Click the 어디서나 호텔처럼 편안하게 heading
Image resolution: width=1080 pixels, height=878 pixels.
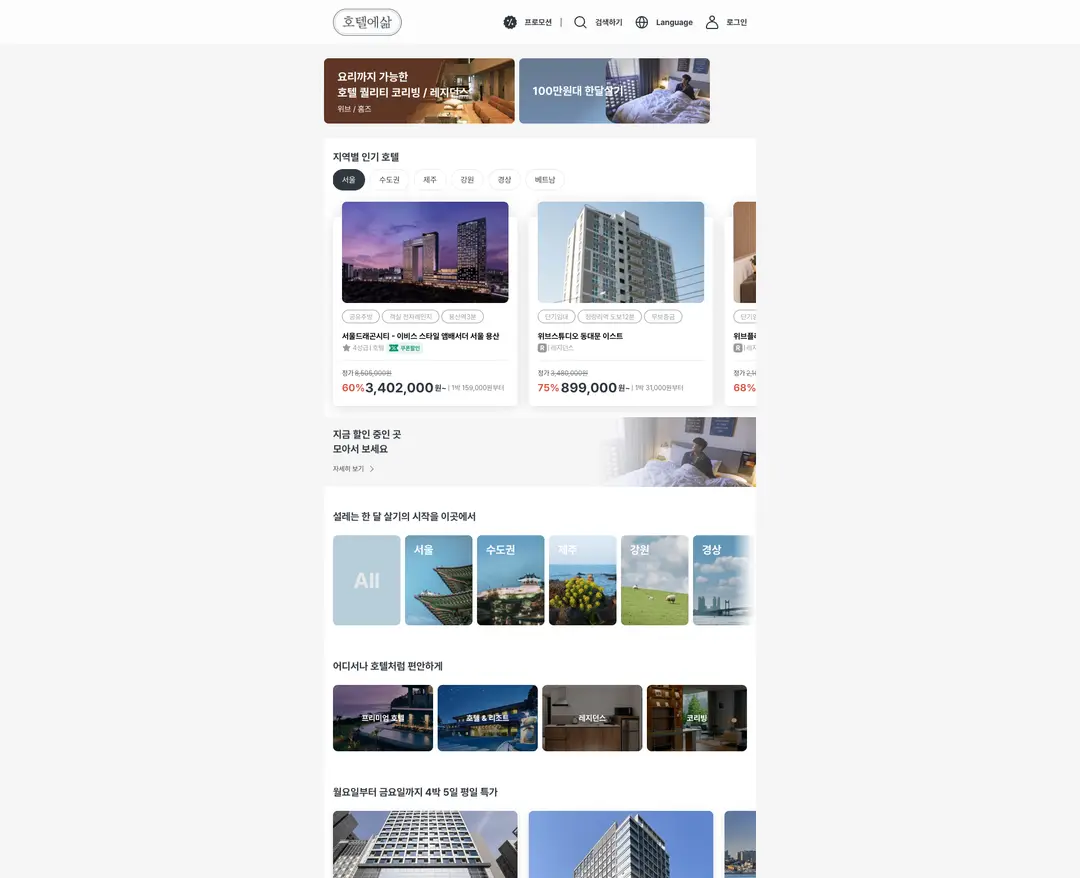388,667
